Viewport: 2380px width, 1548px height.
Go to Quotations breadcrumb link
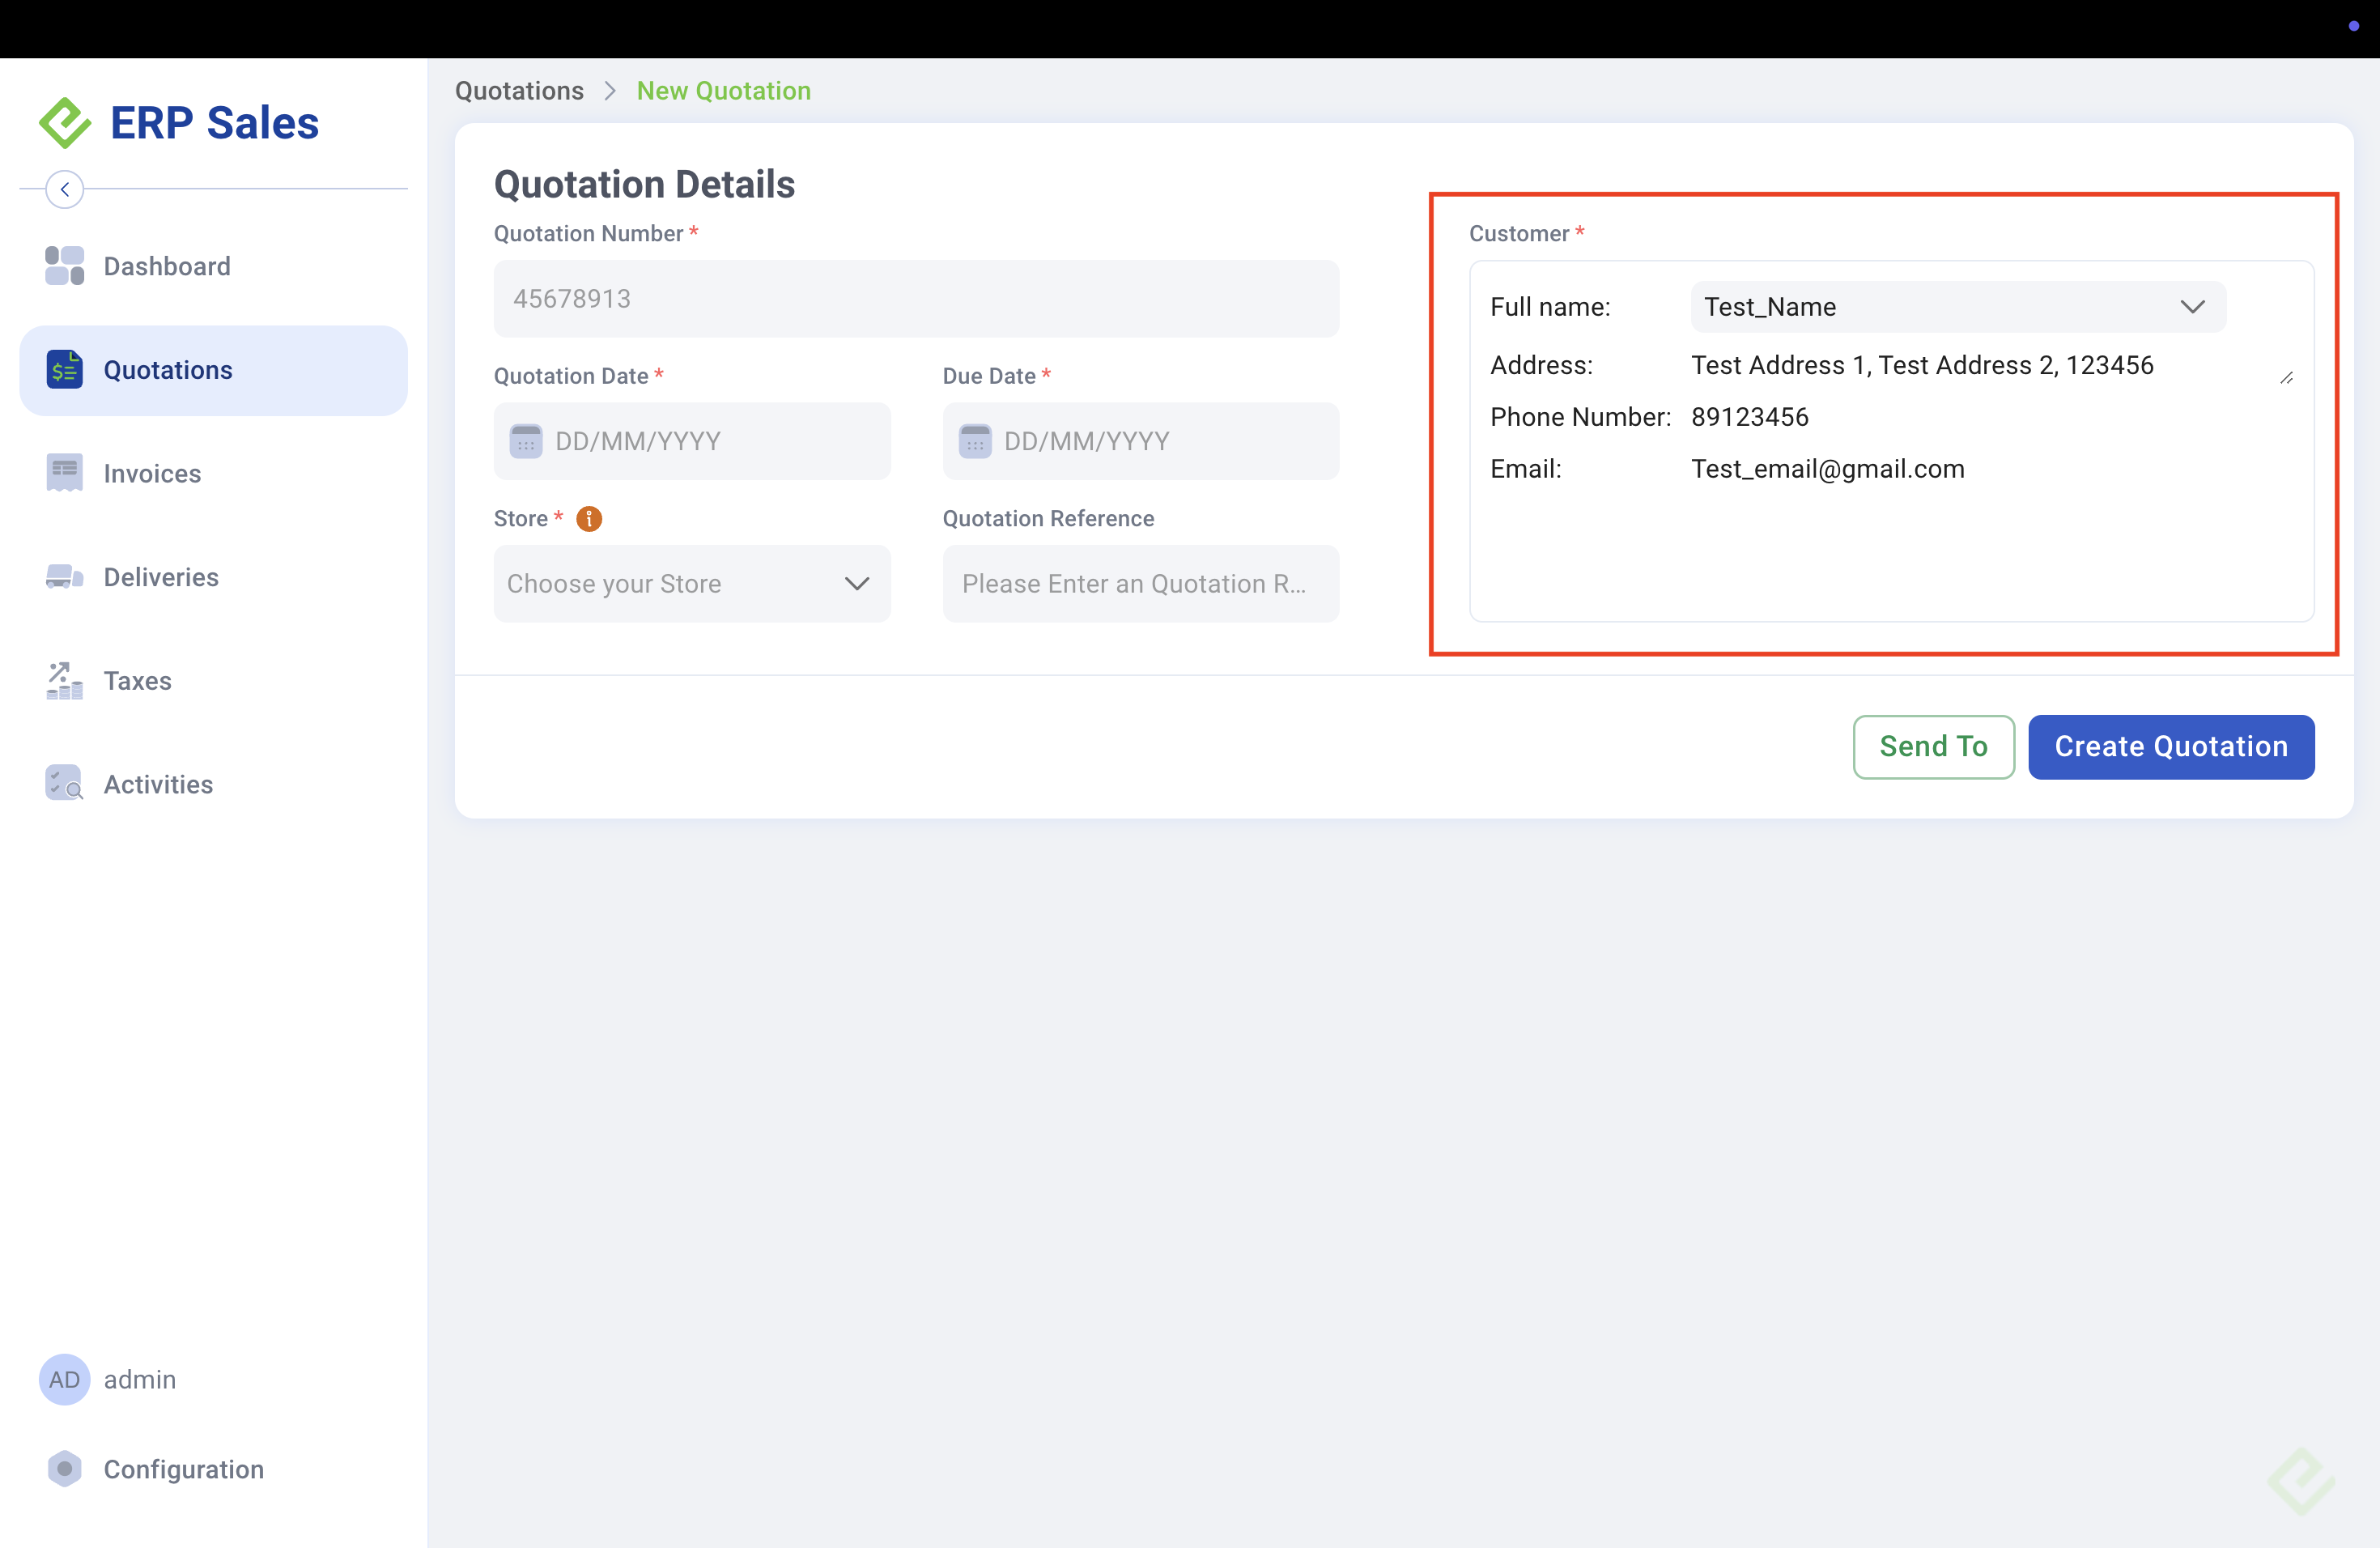(519, 91)
